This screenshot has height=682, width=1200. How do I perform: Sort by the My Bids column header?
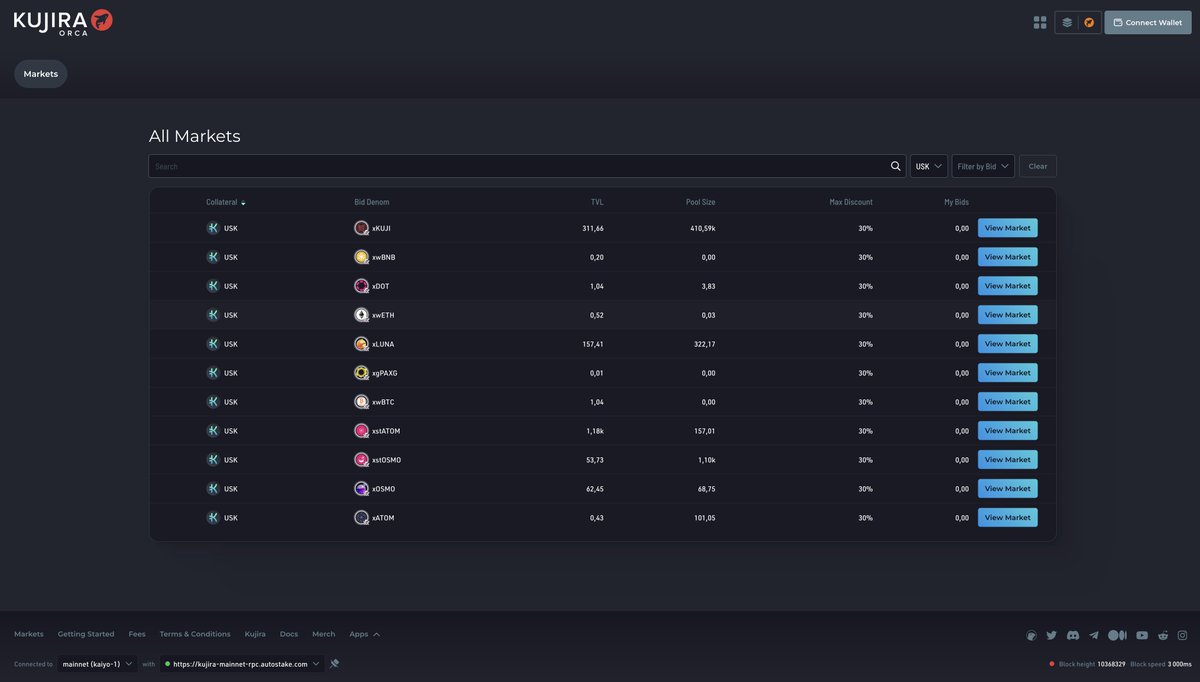click(956, 202)
